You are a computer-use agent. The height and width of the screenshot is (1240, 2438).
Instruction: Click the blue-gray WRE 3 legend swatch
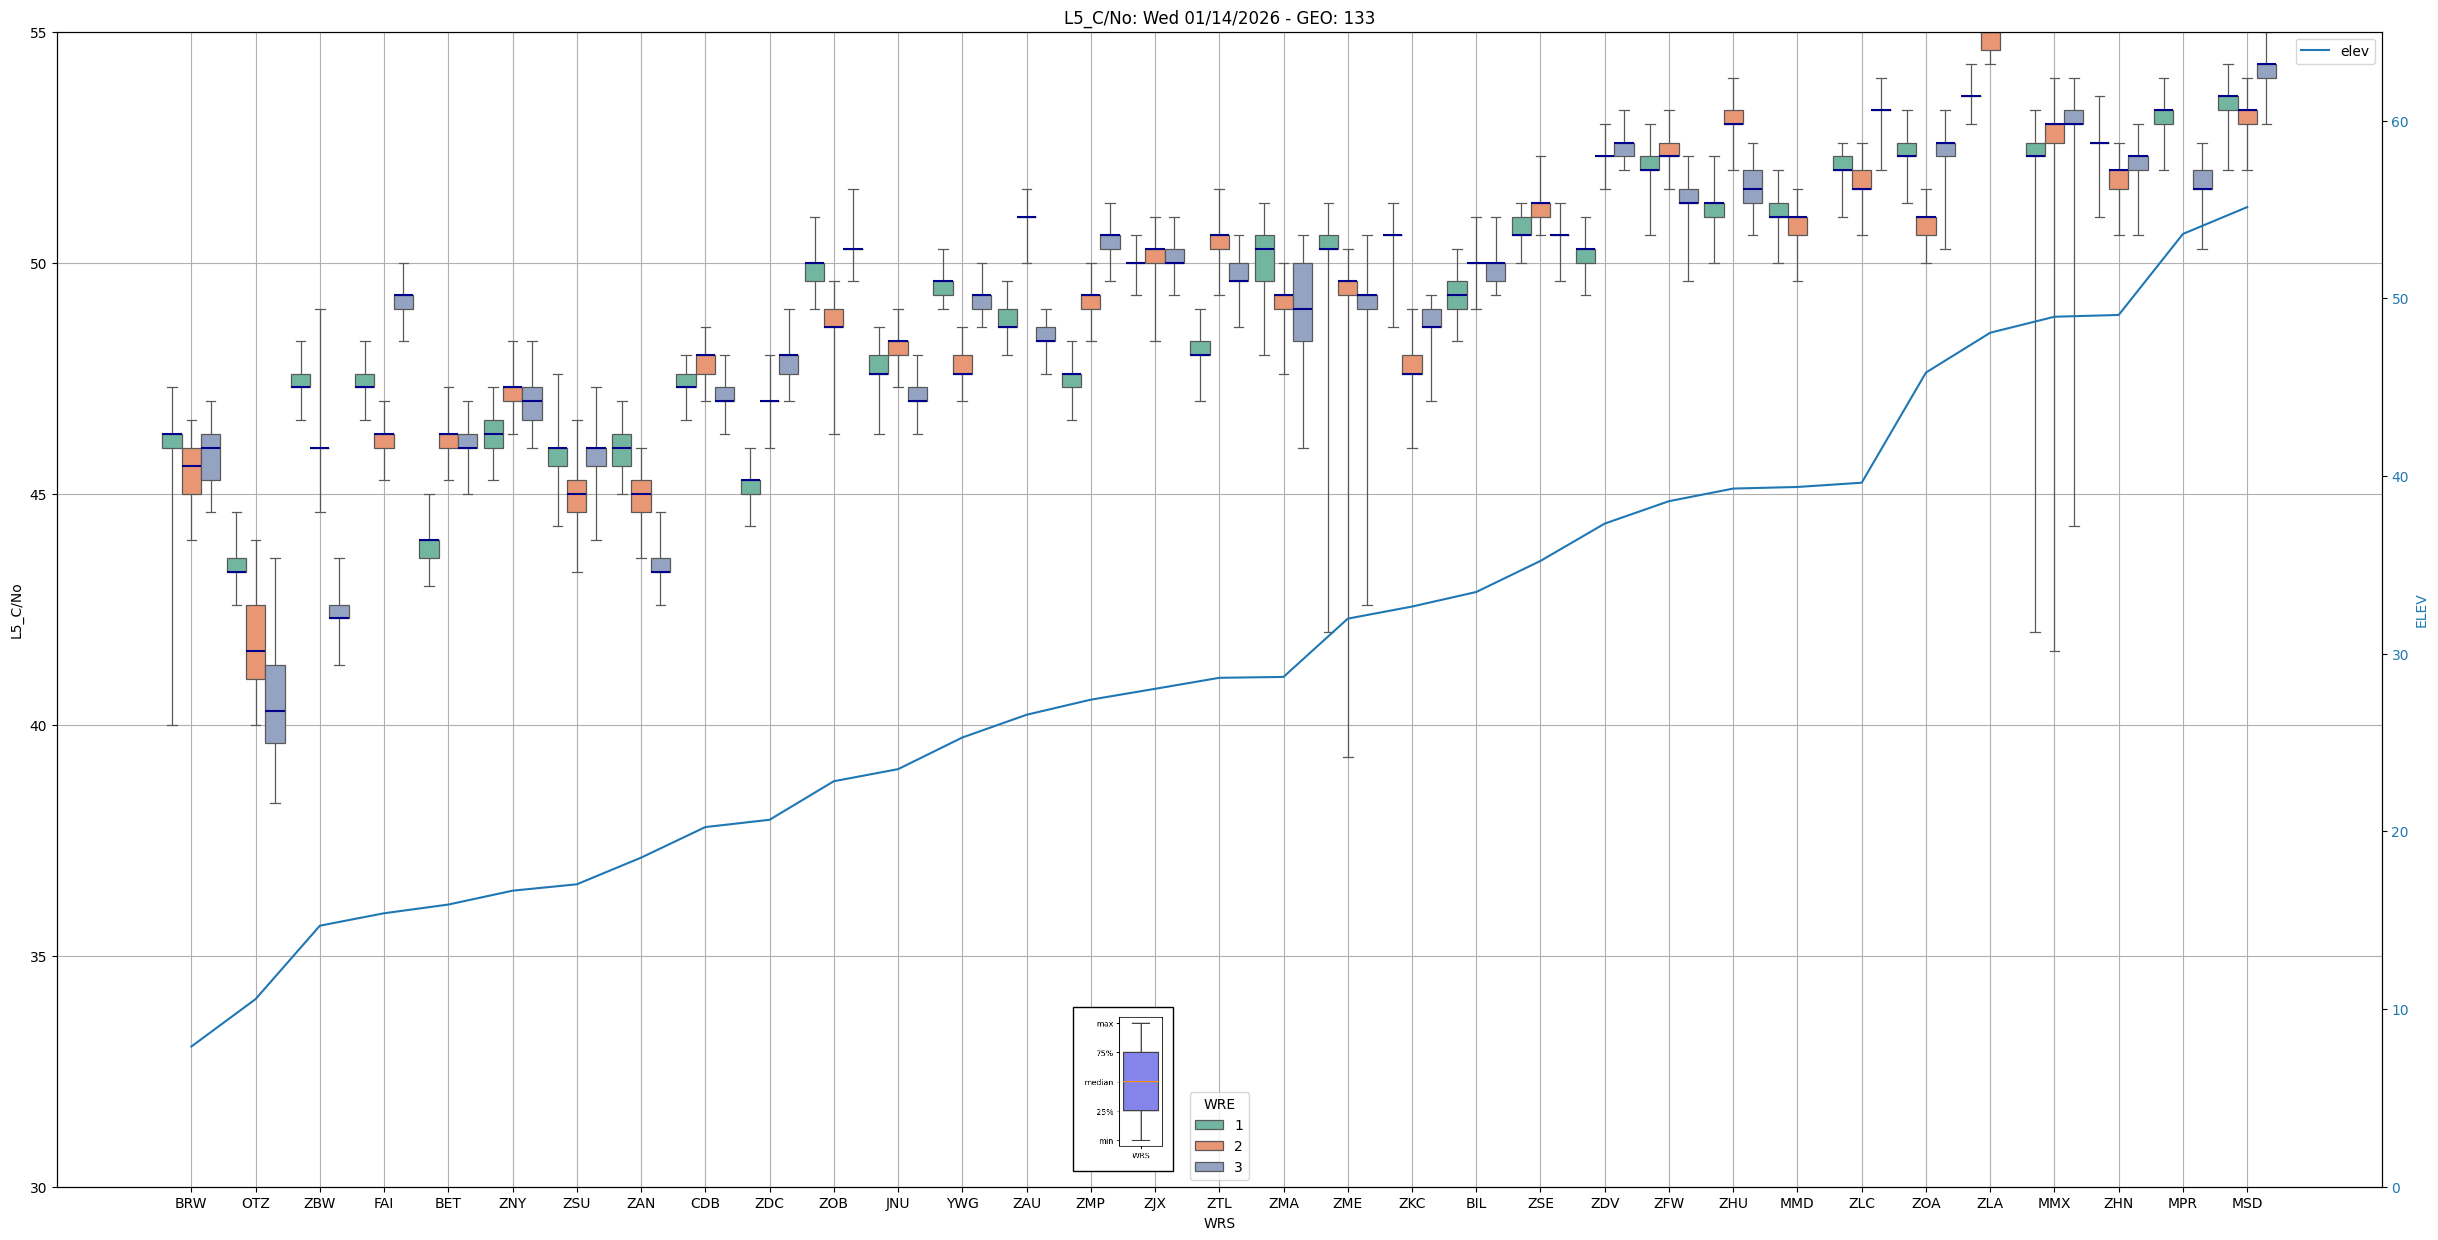click(1208, 1167)
